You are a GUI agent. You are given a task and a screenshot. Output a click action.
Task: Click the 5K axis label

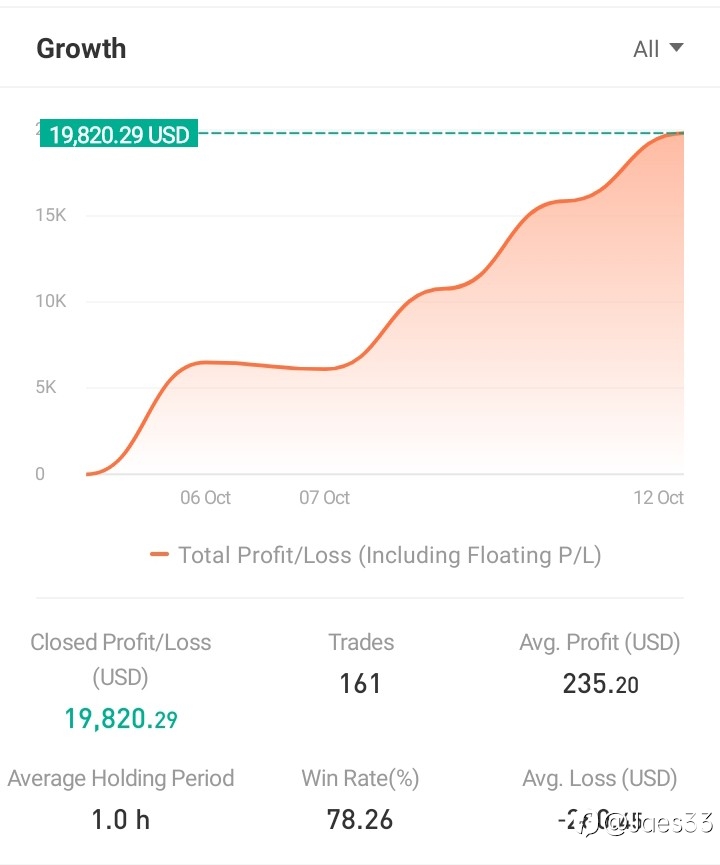coord(46,387)
